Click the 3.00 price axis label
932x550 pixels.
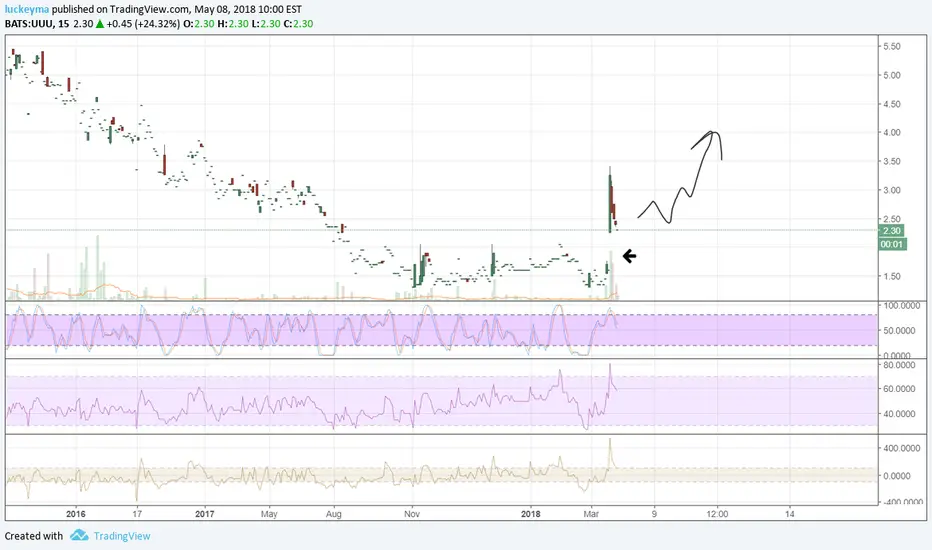(892, 190)
